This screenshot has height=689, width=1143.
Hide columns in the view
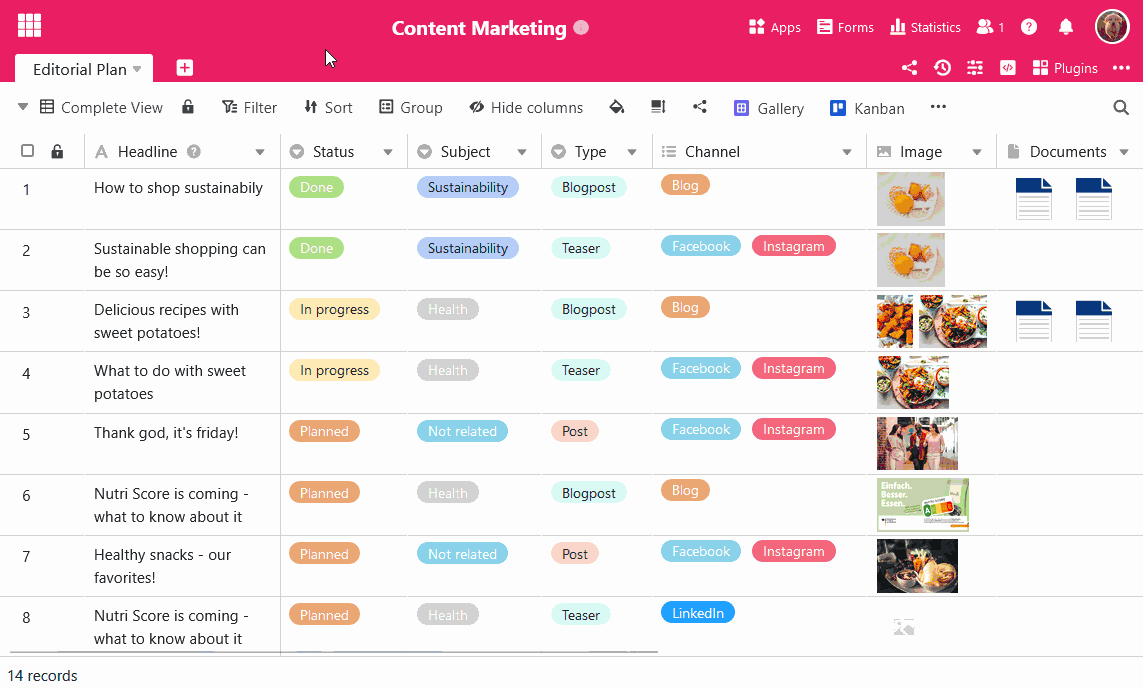click(526, 107)
